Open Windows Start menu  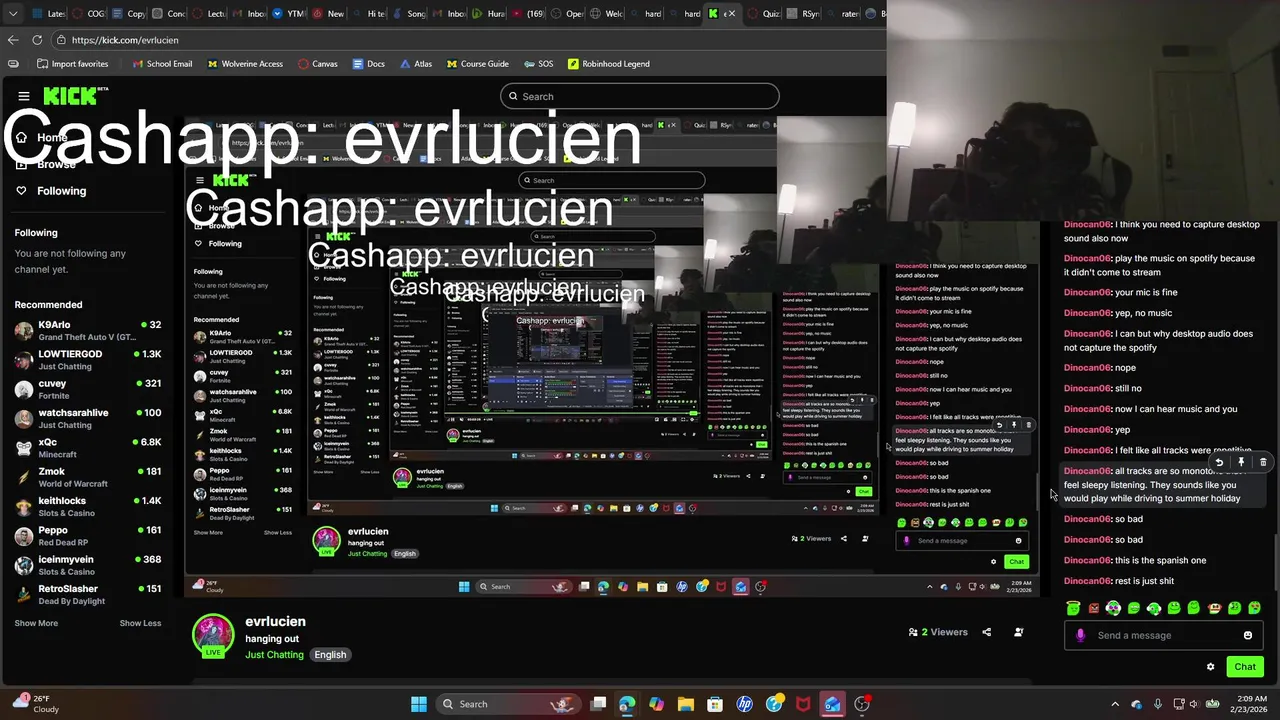tap(419, 704)
